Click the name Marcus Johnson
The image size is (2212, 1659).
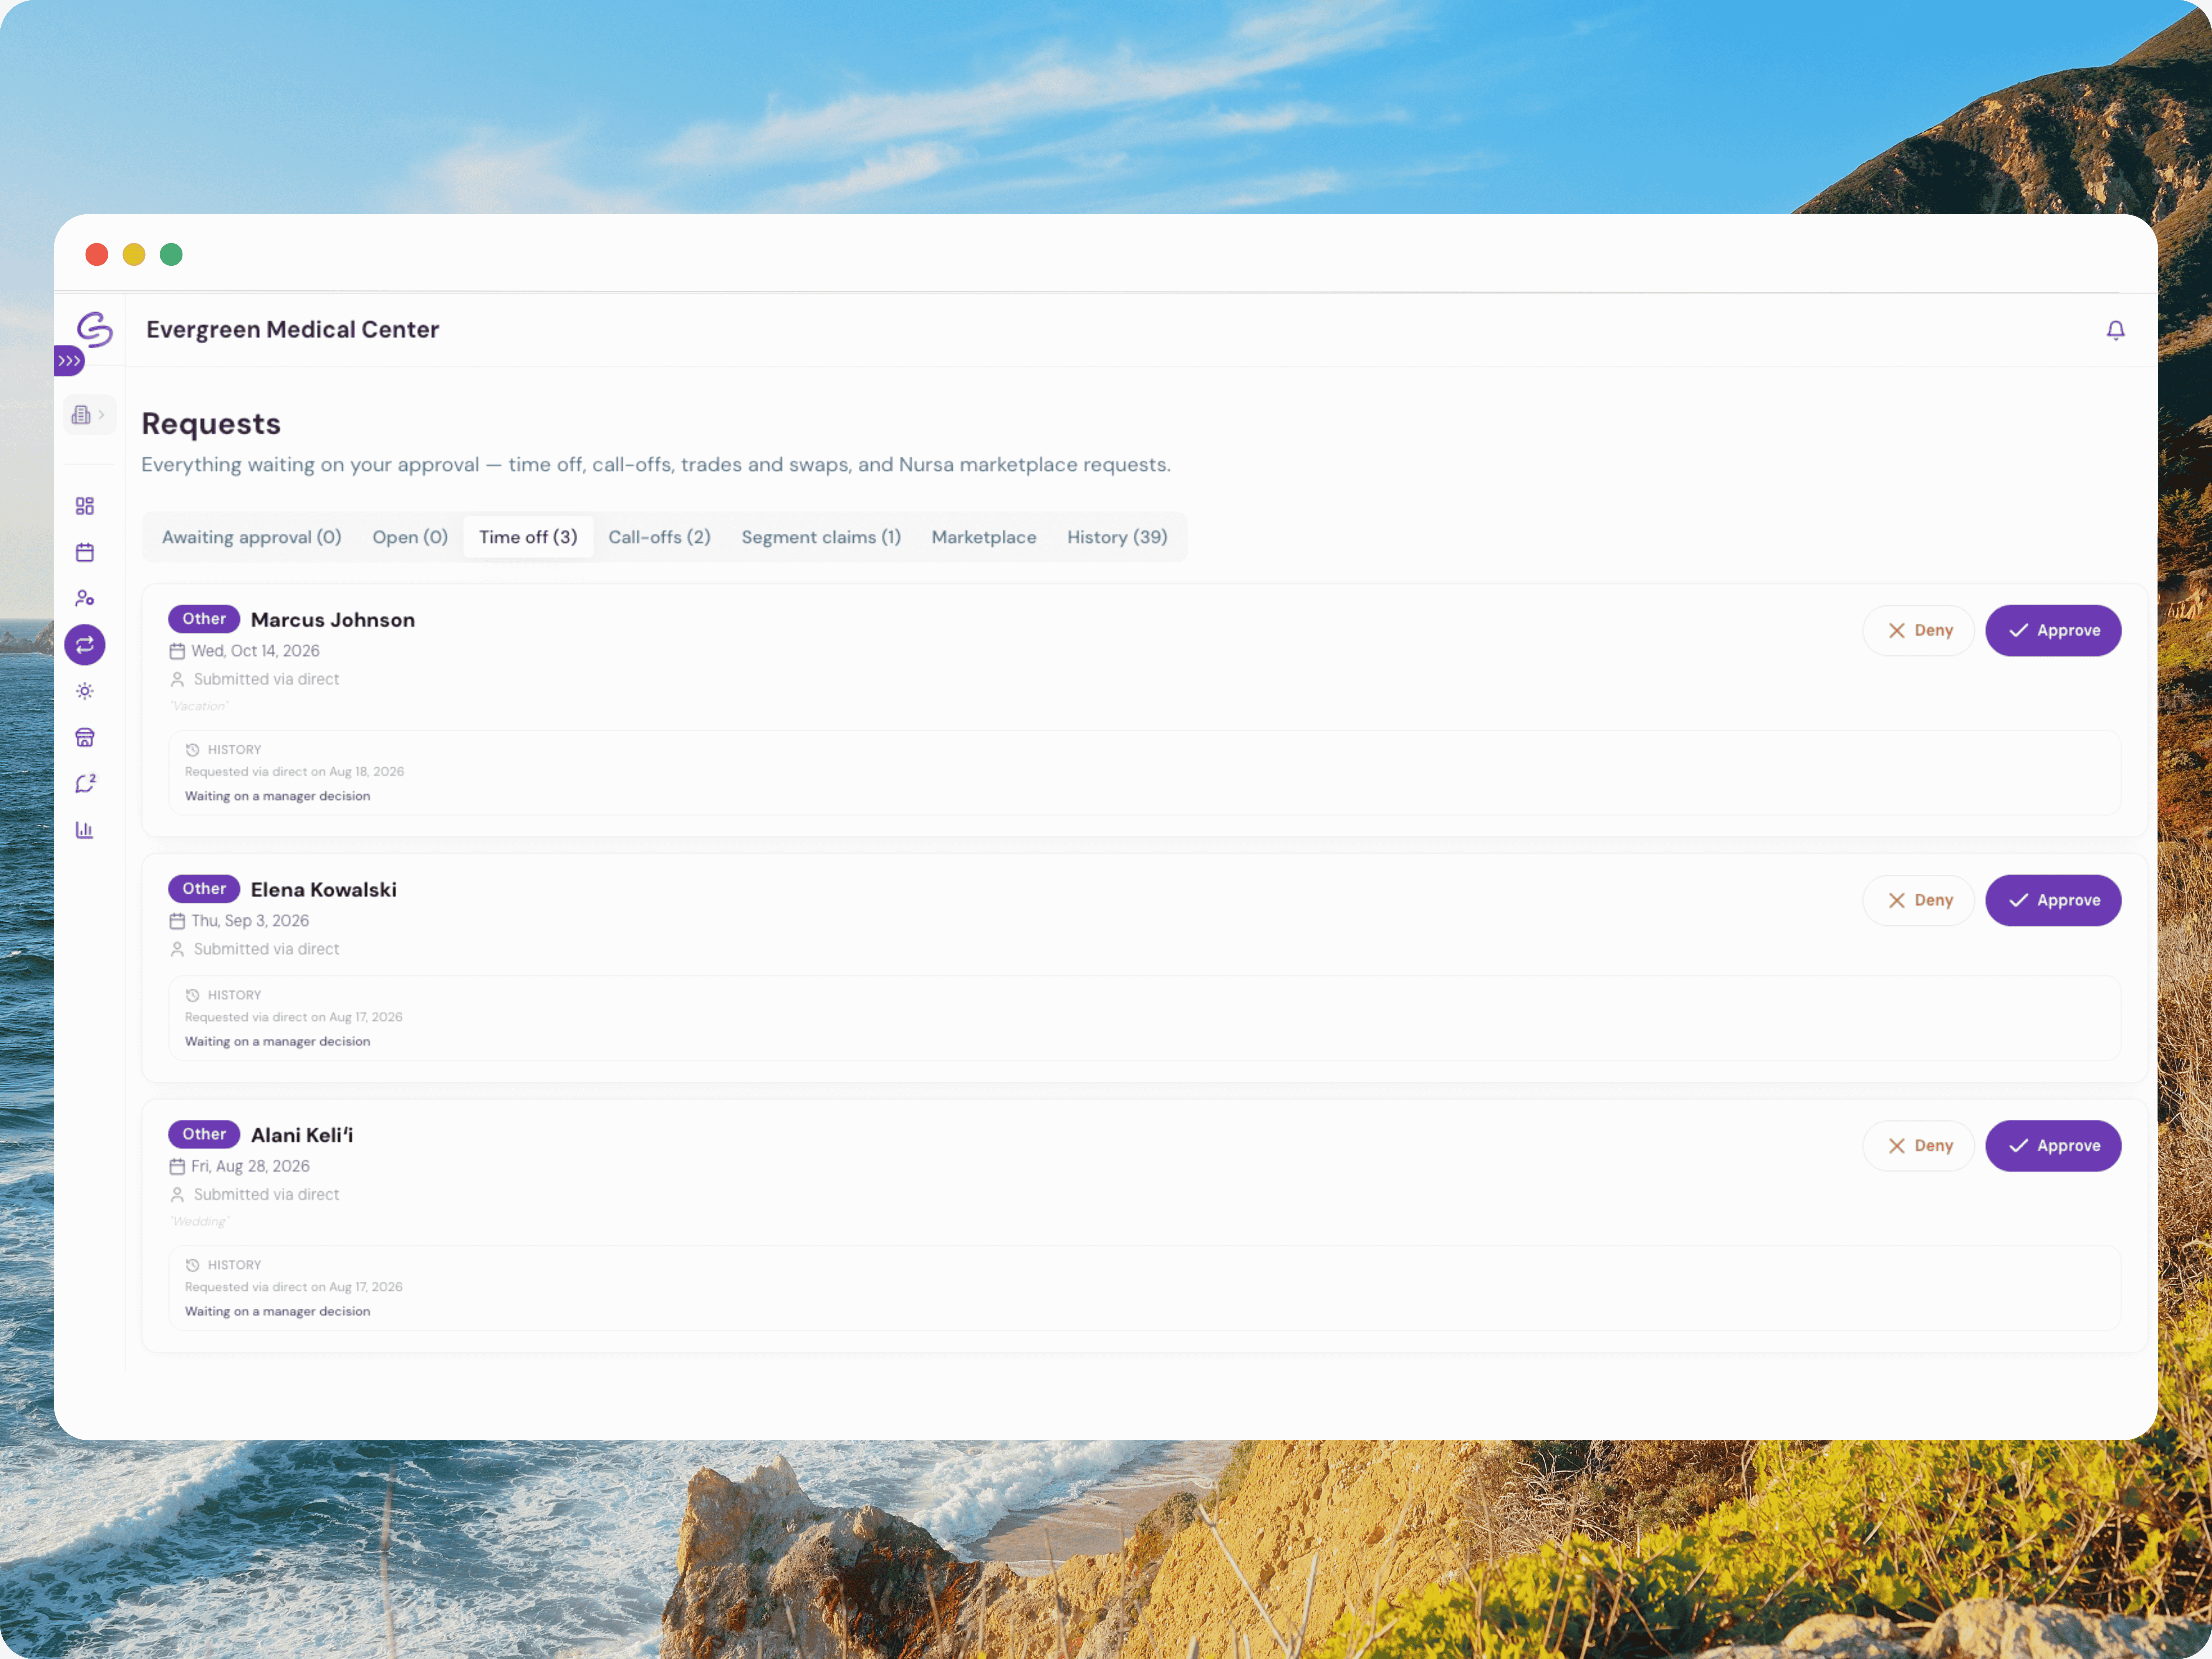(x=333, y=620)
